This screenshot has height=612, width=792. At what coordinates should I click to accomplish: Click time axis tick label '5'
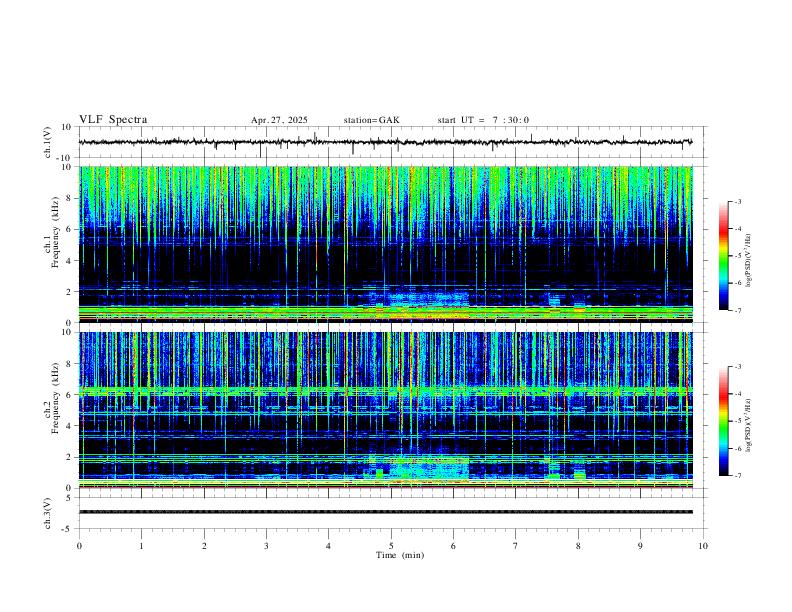[391, 546]
